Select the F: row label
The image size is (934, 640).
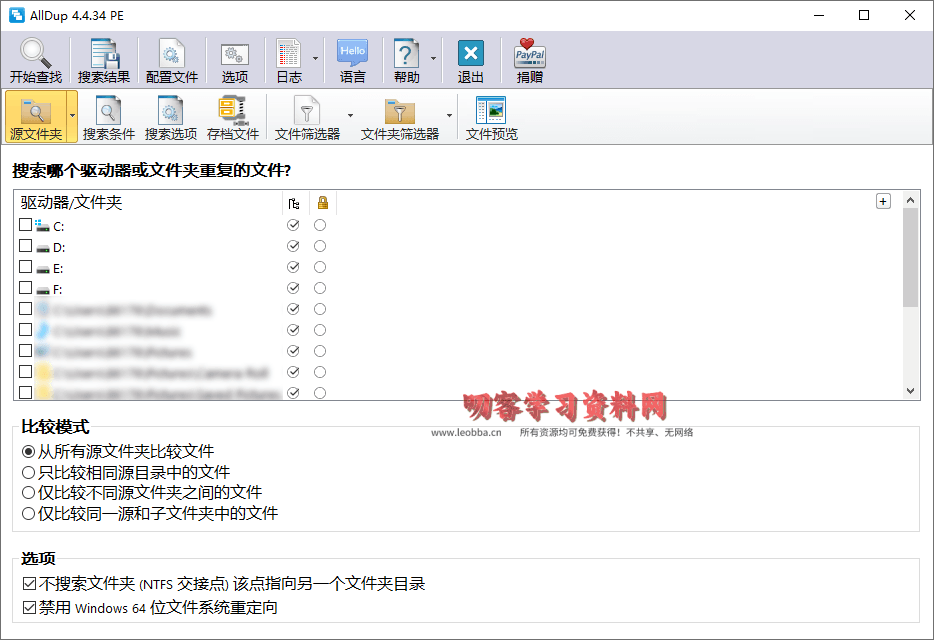tap(57, 290)
